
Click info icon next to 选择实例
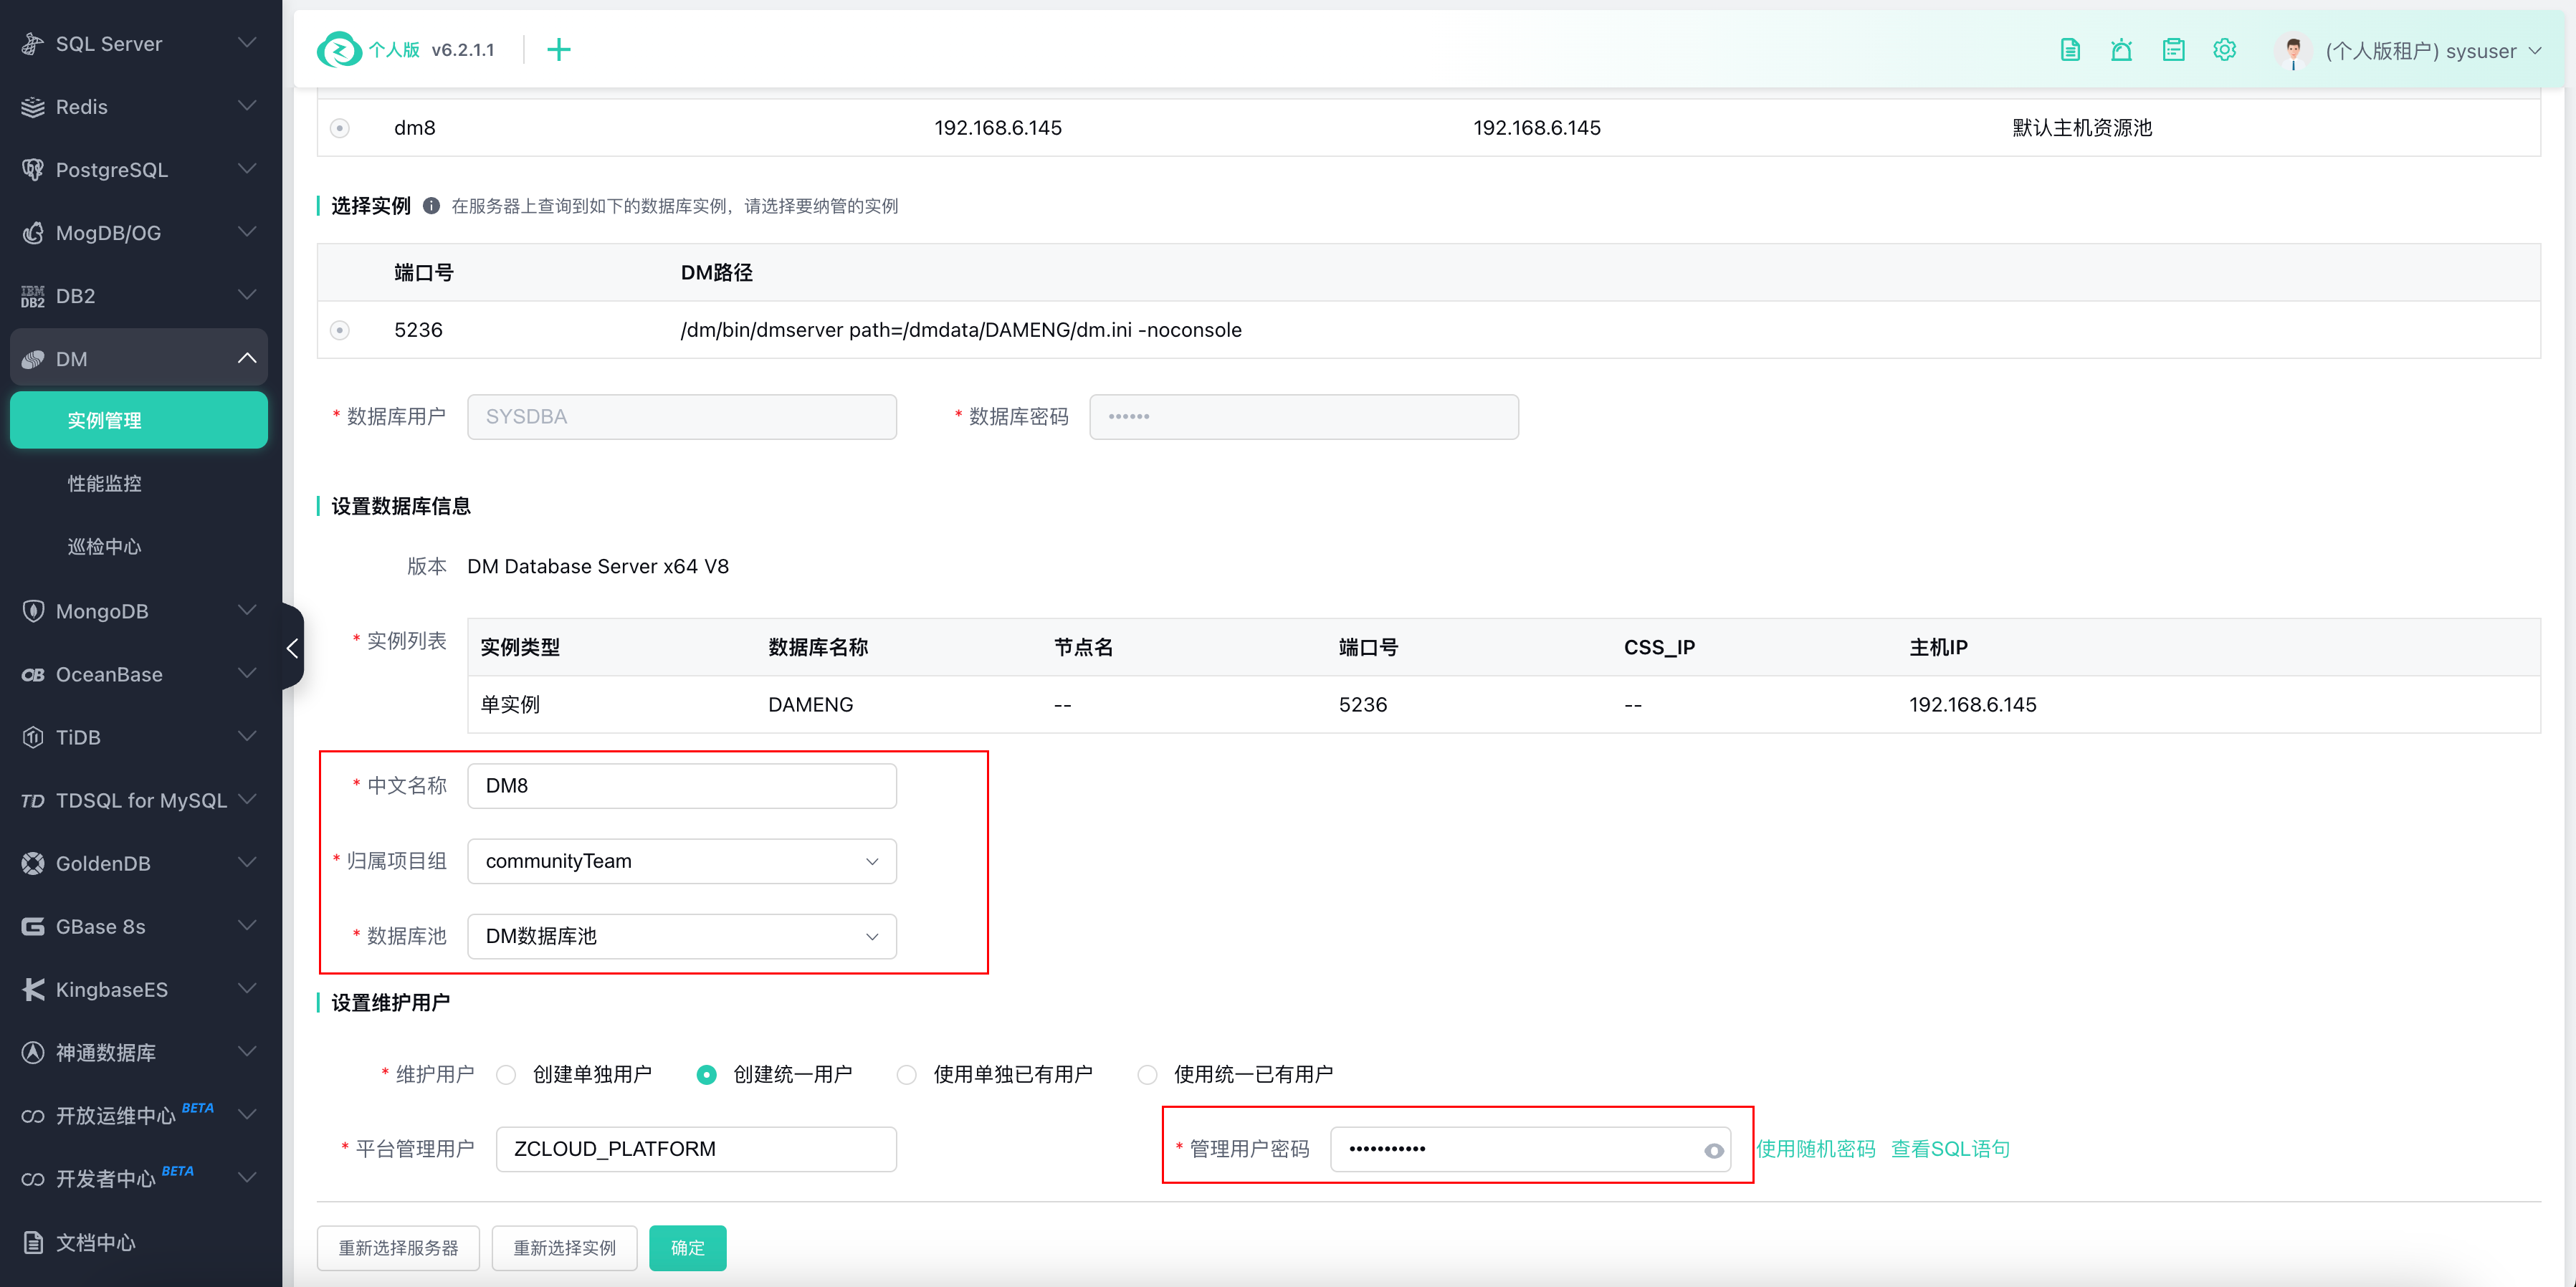click(x=431, y=206)
